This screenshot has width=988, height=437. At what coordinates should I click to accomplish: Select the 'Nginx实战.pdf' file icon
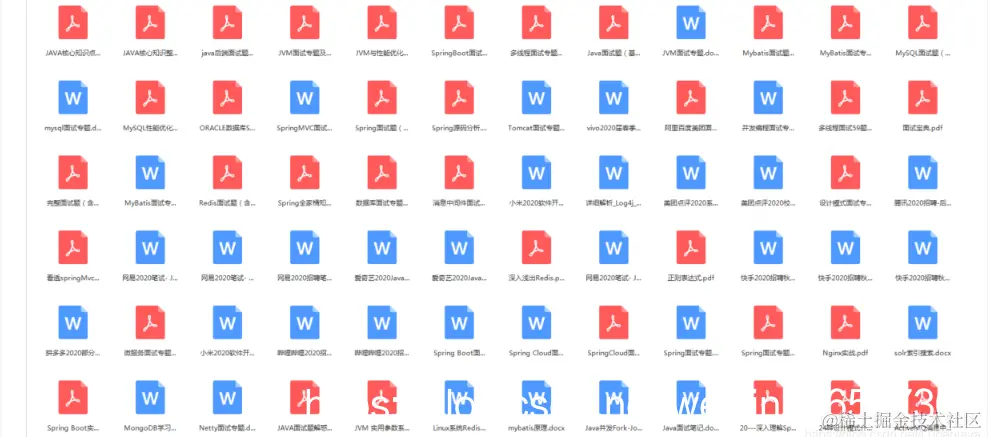point(846,322)
